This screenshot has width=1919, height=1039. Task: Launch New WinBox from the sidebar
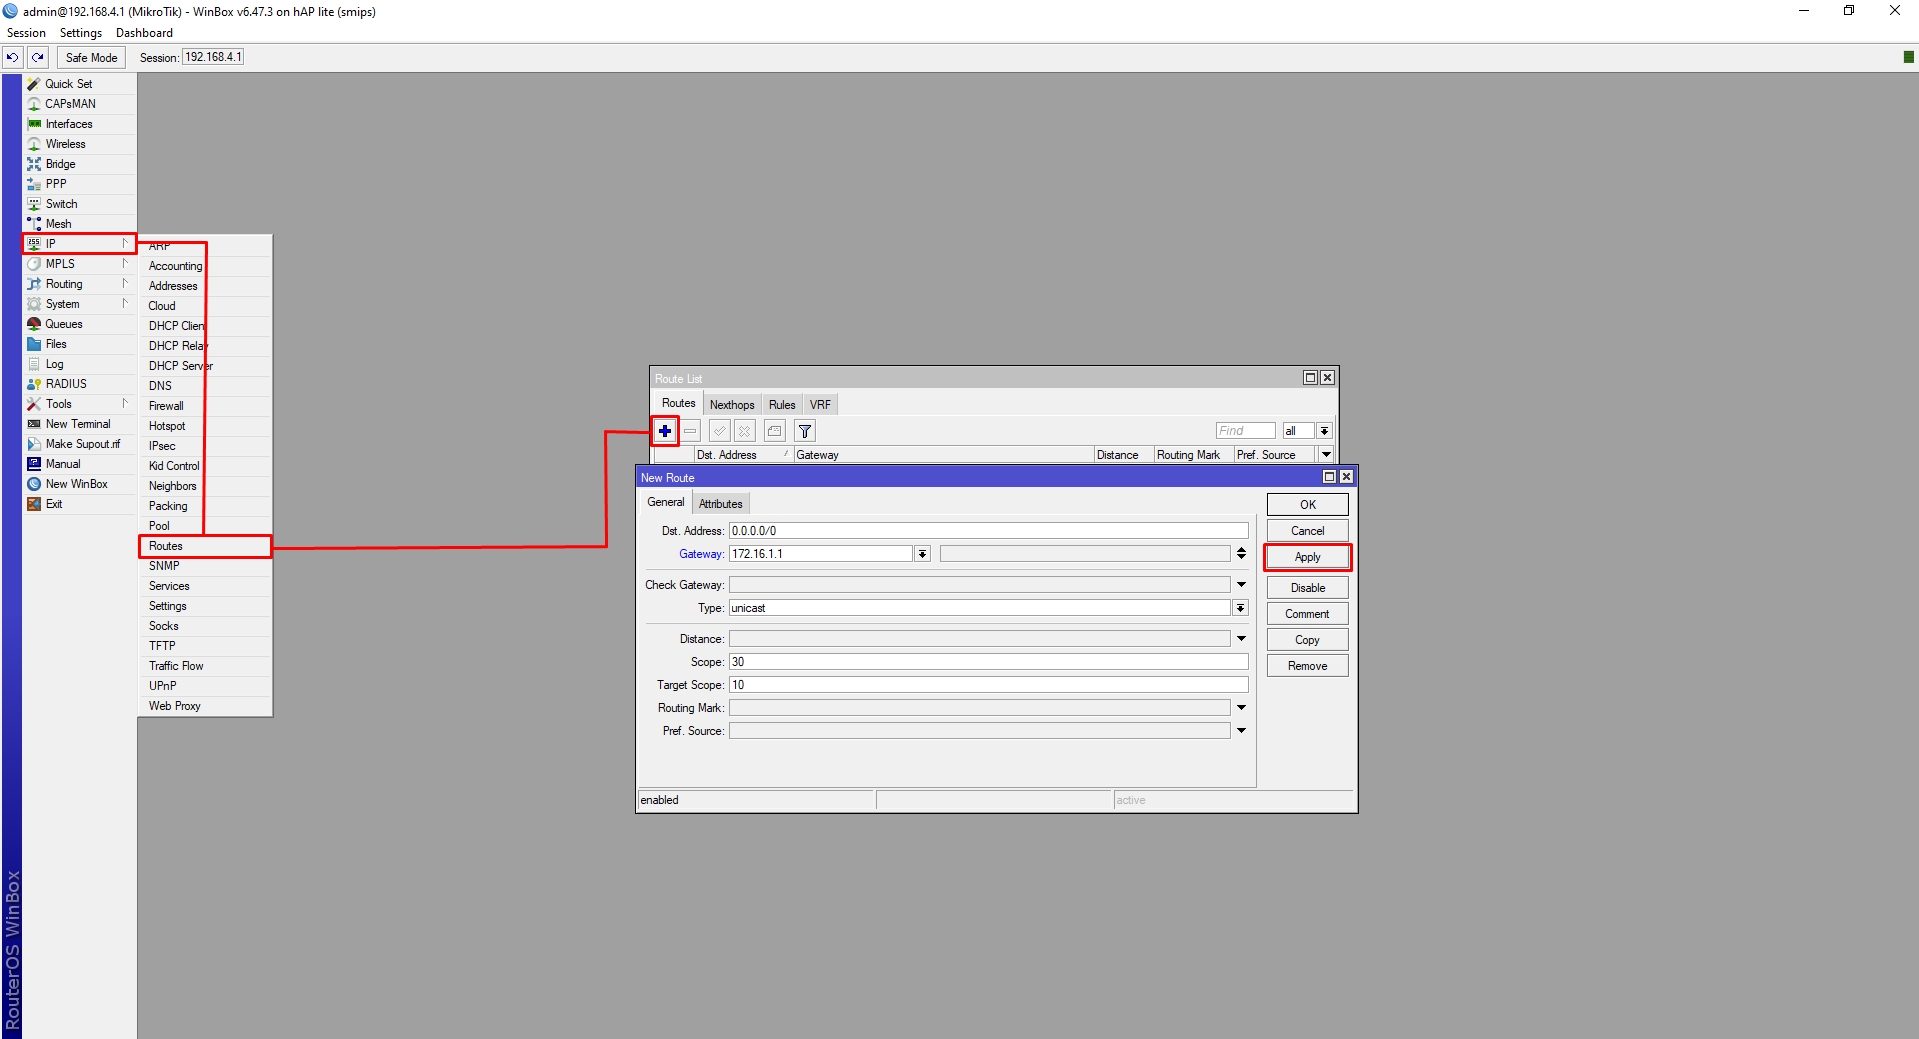point(79,484)
